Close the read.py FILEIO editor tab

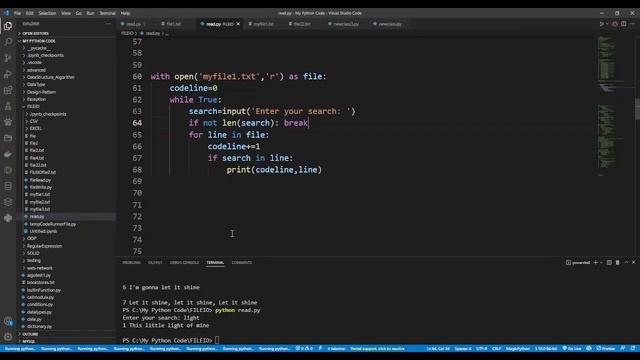coord(238,24)
